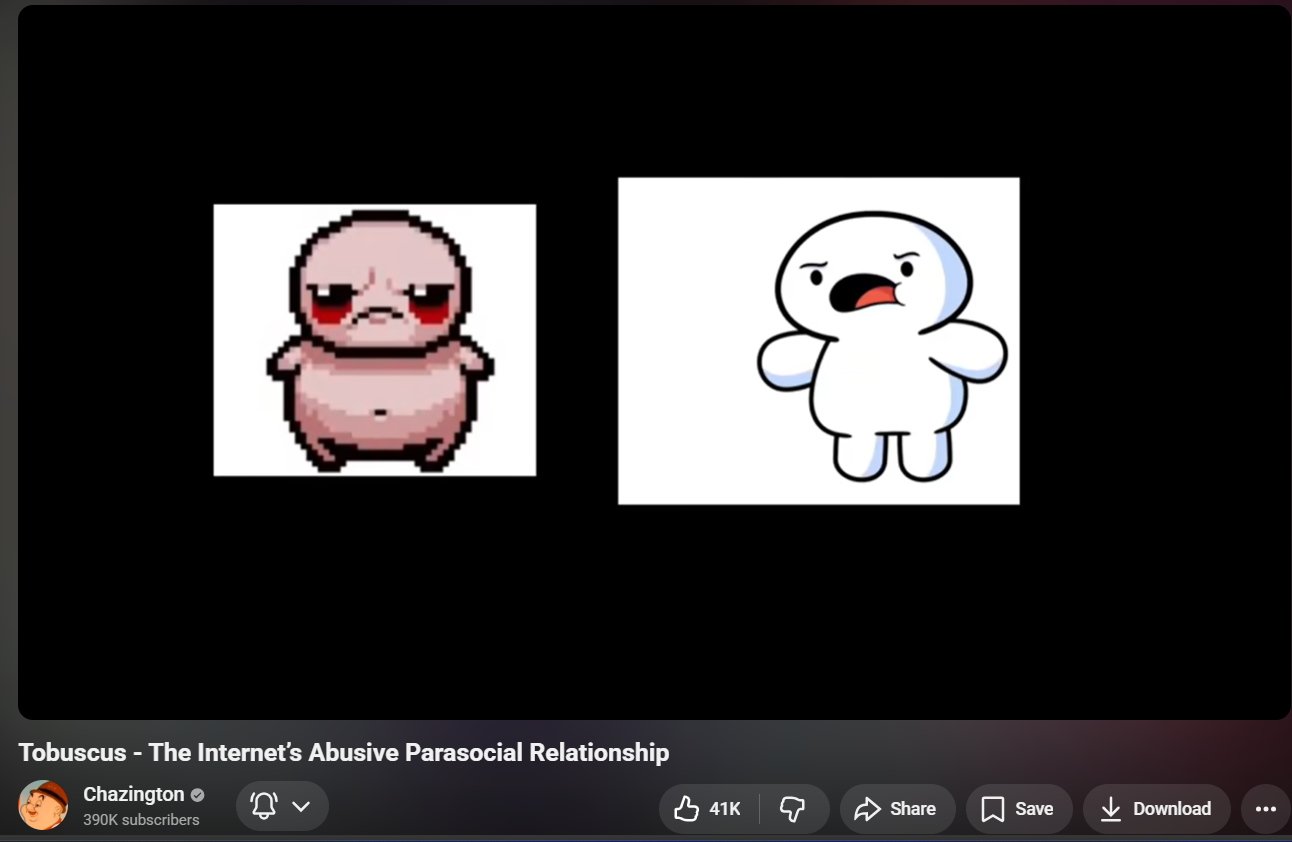Open notification settings bell dropdown

(x=282, y=806)
